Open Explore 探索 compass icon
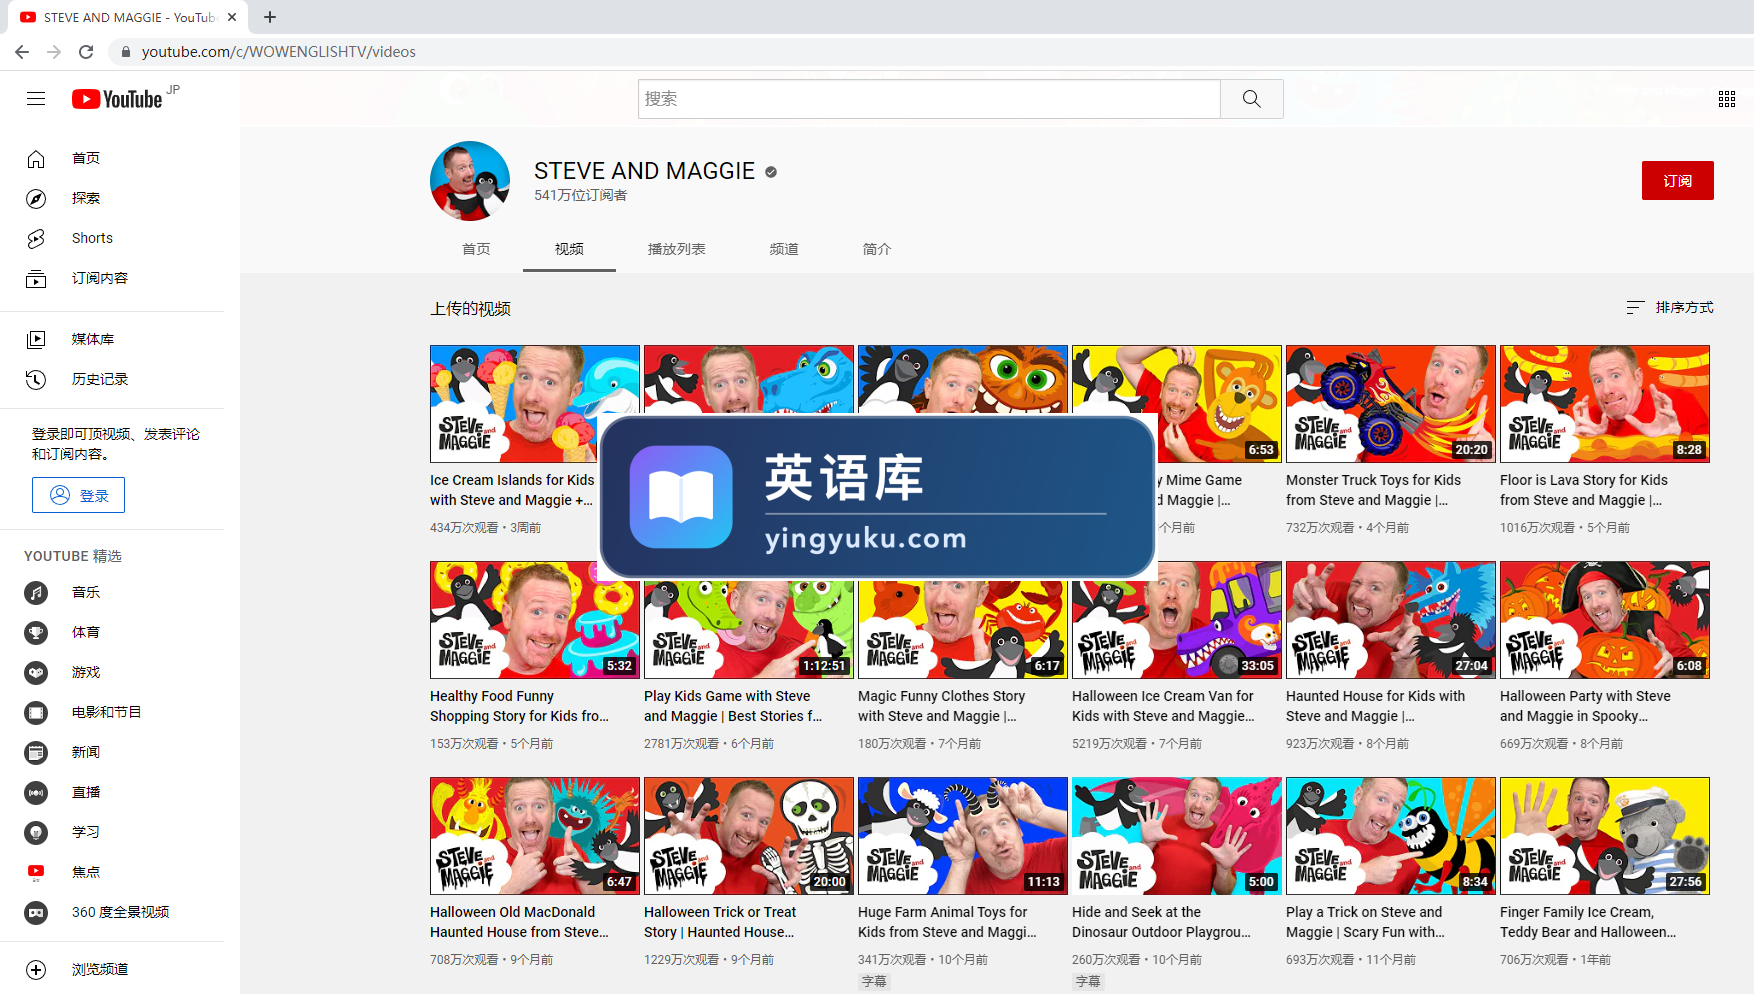The width and height of the screenshot is (1754, 994). 36,198
